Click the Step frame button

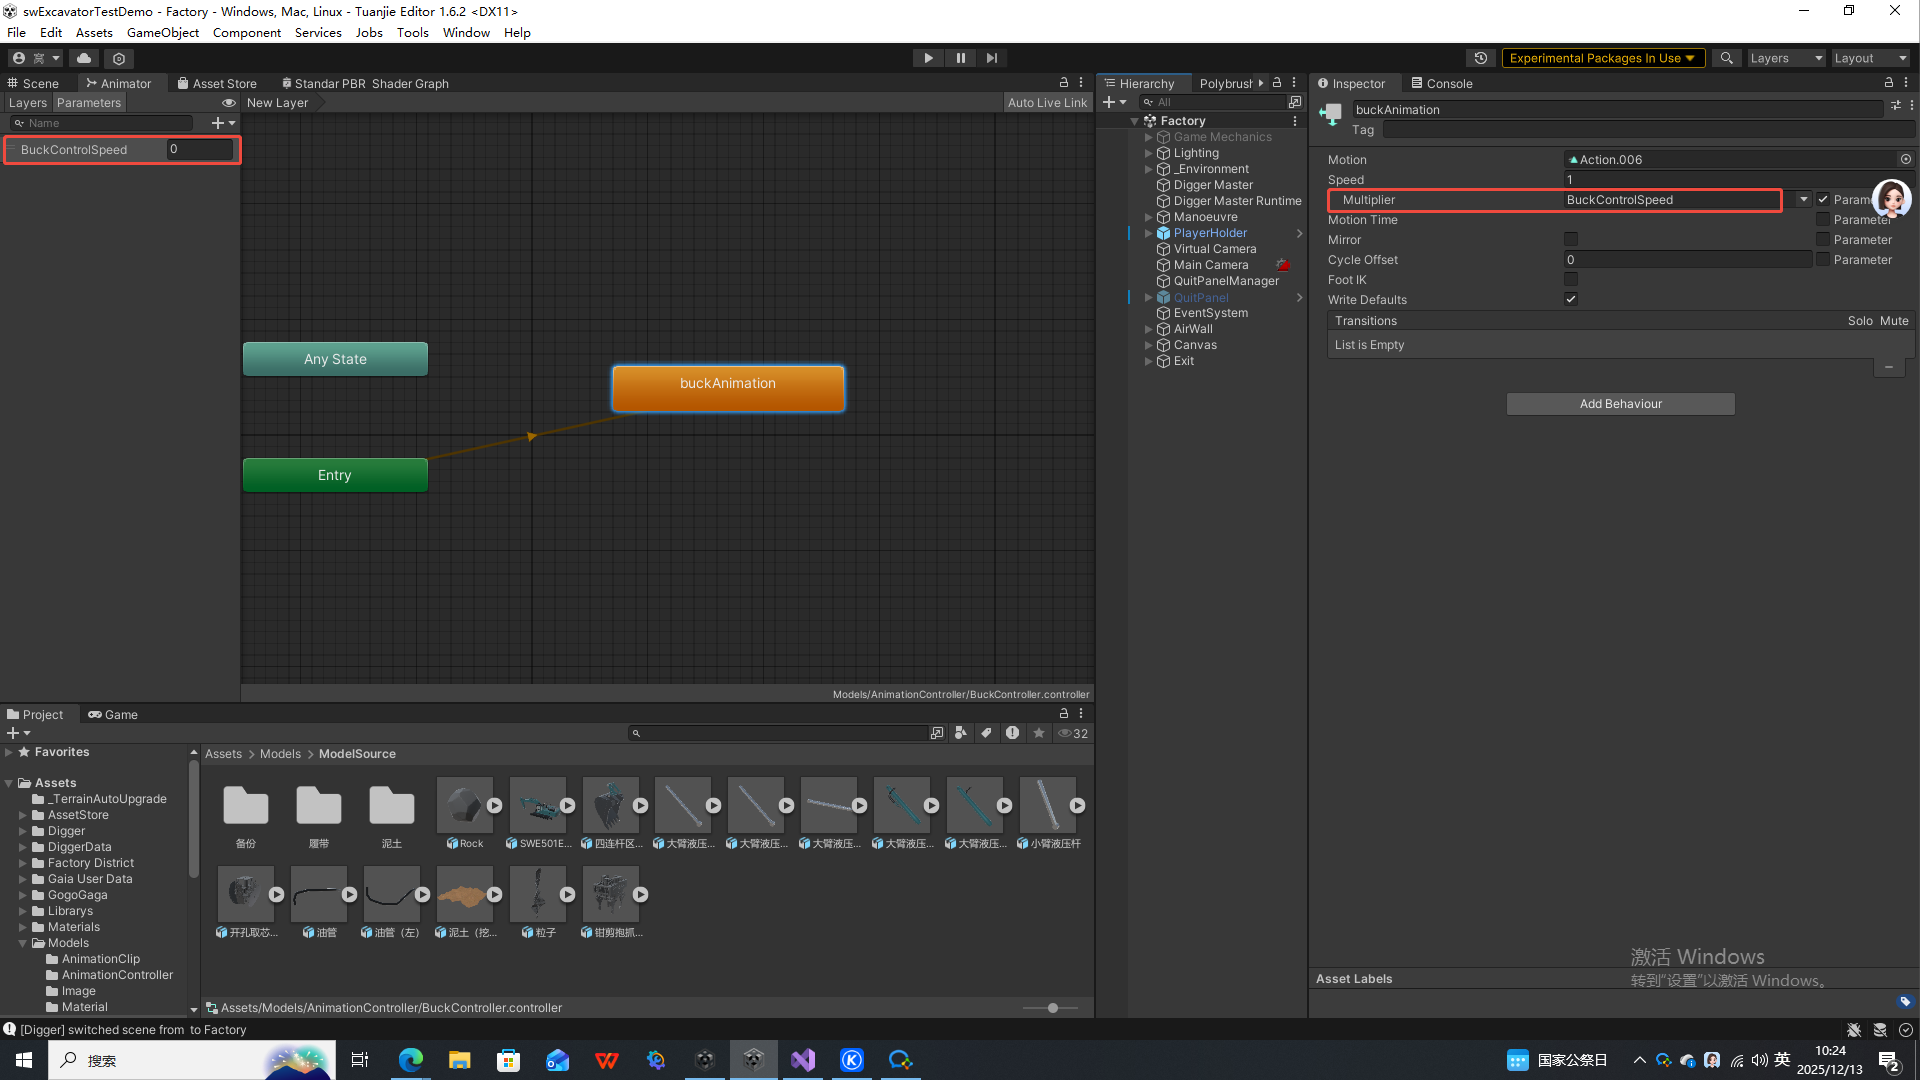coord(991,58)
